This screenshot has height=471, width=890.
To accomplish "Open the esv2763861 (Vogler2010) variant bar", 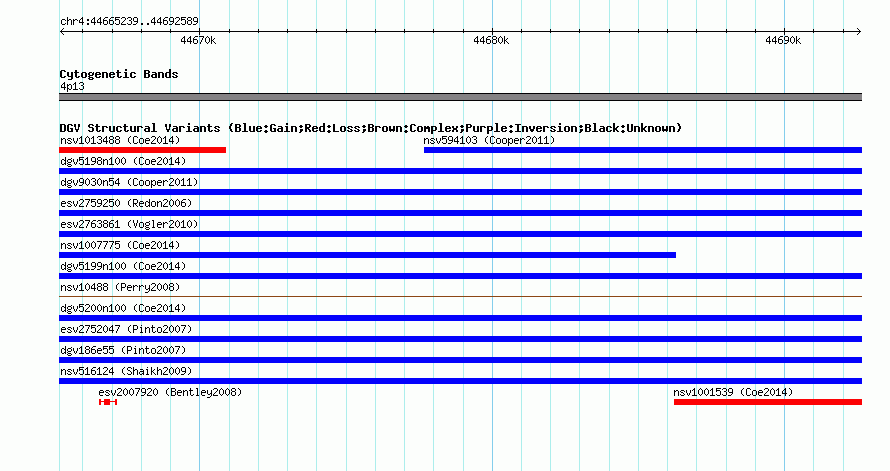I will 460,234.
